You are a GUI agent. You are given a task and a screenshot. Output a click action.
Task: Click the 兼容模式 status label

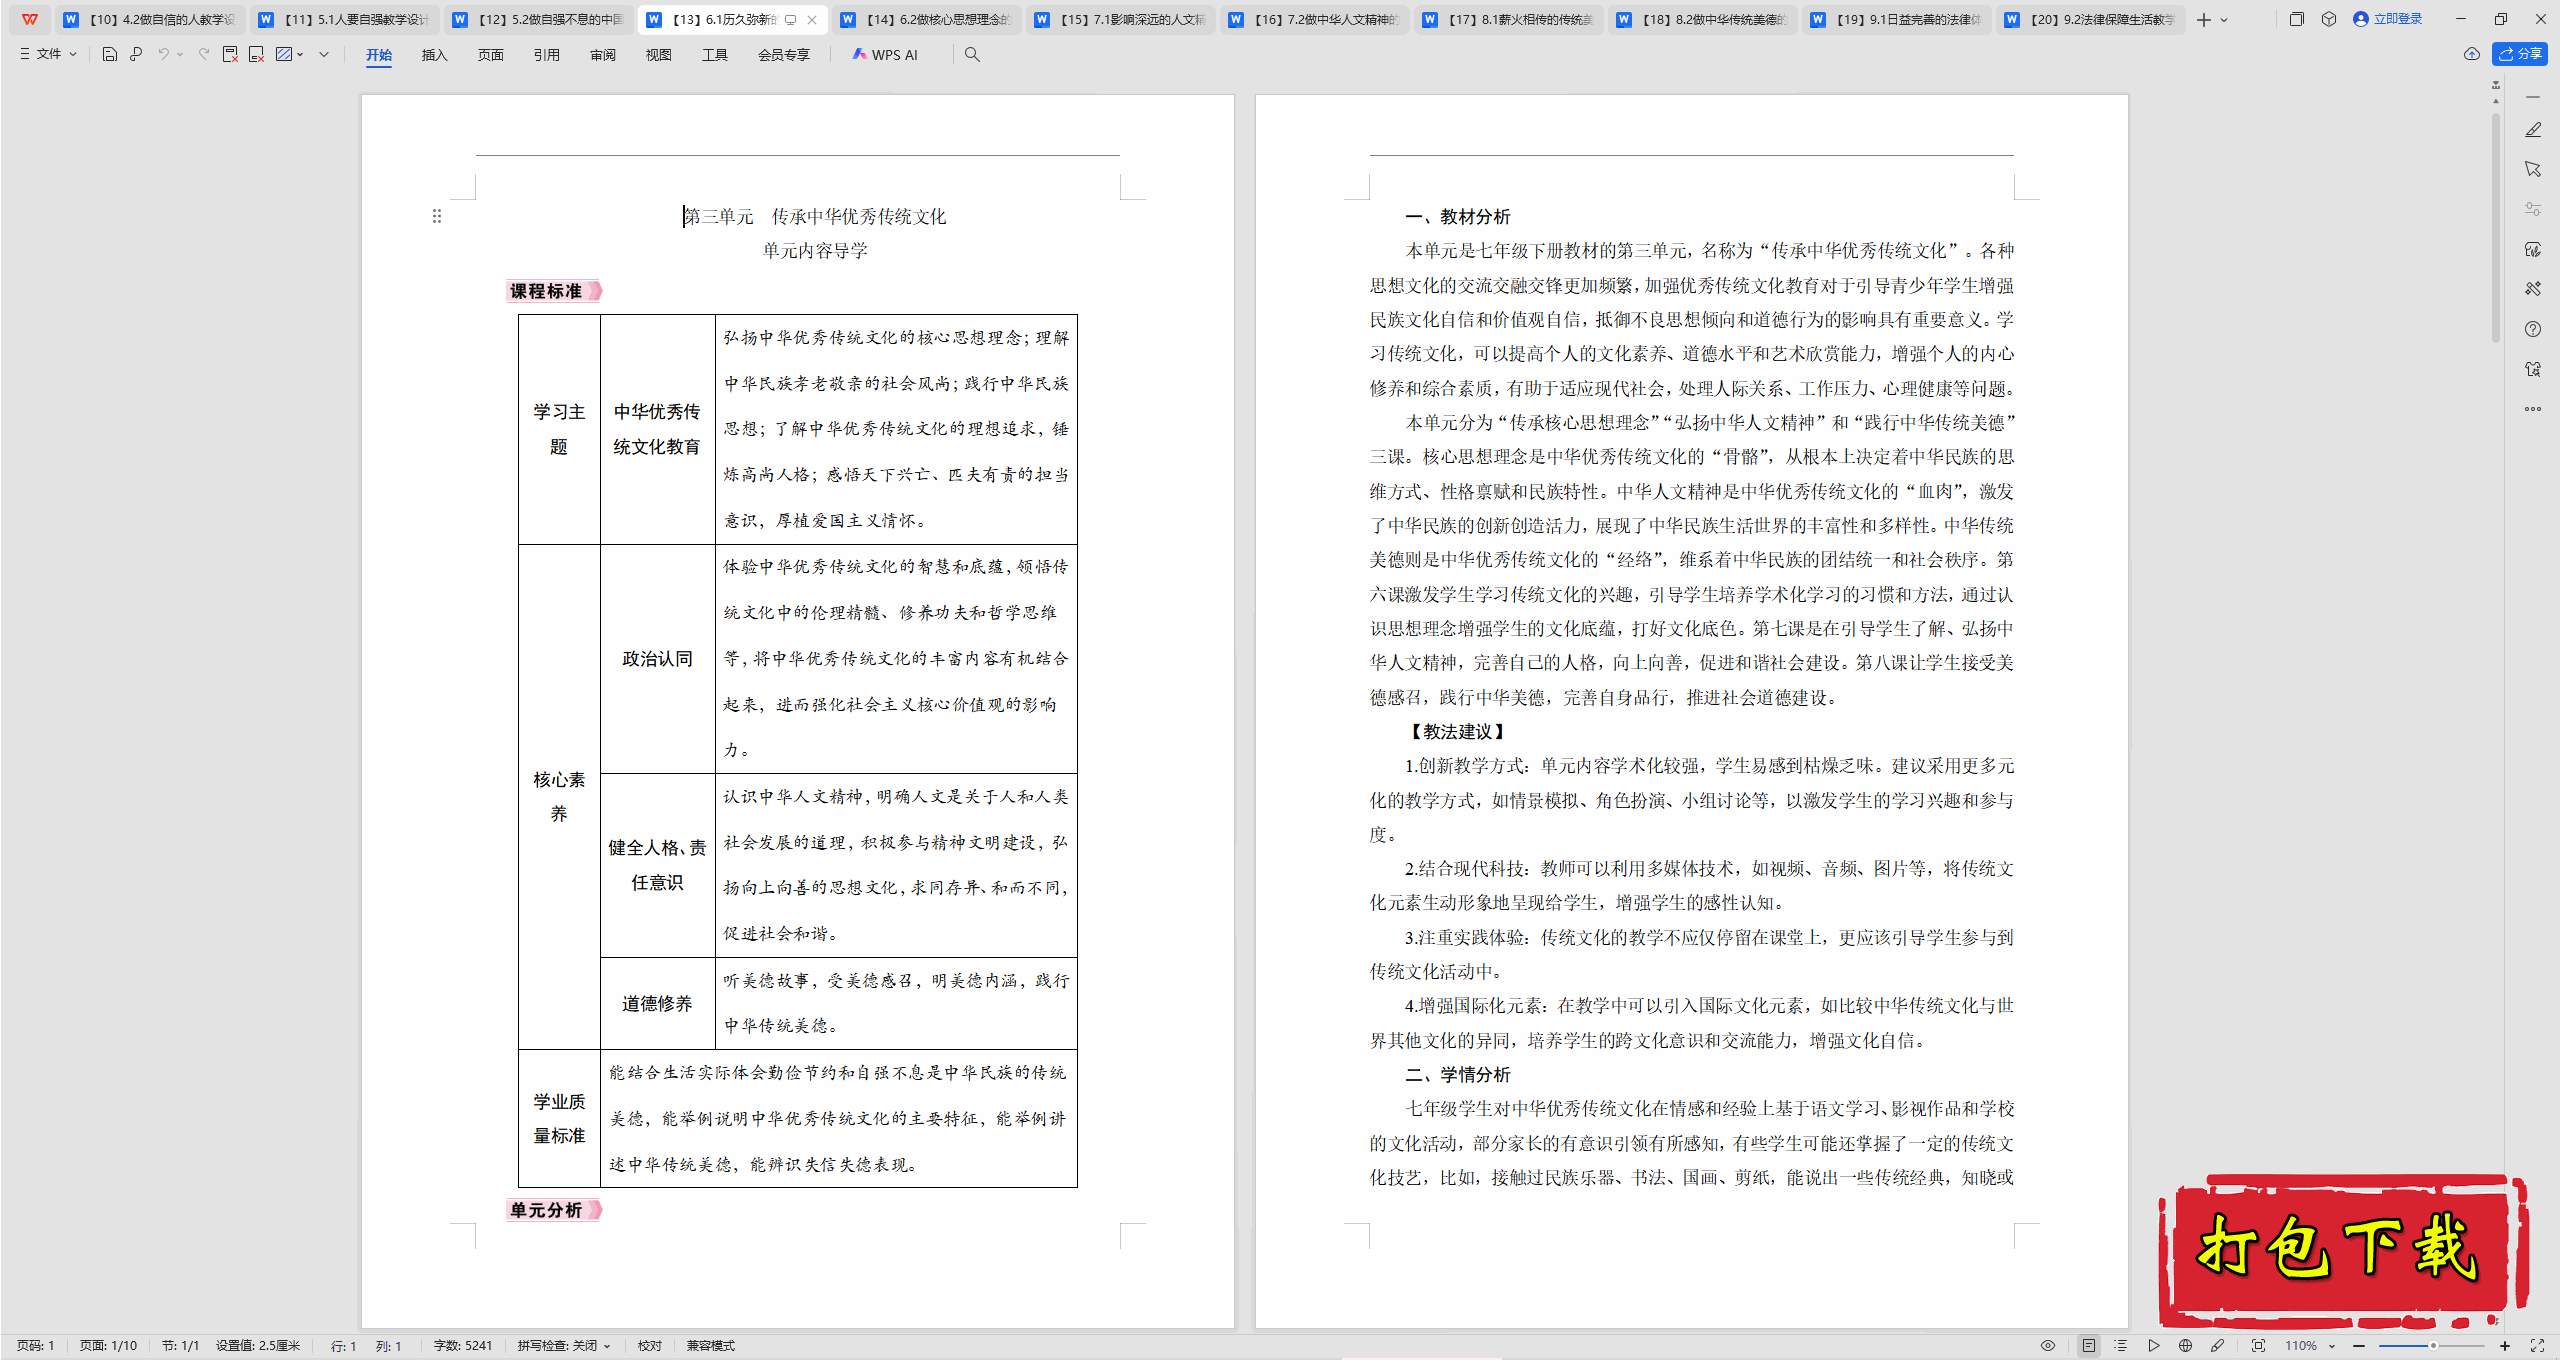(x=710, y=1346)
